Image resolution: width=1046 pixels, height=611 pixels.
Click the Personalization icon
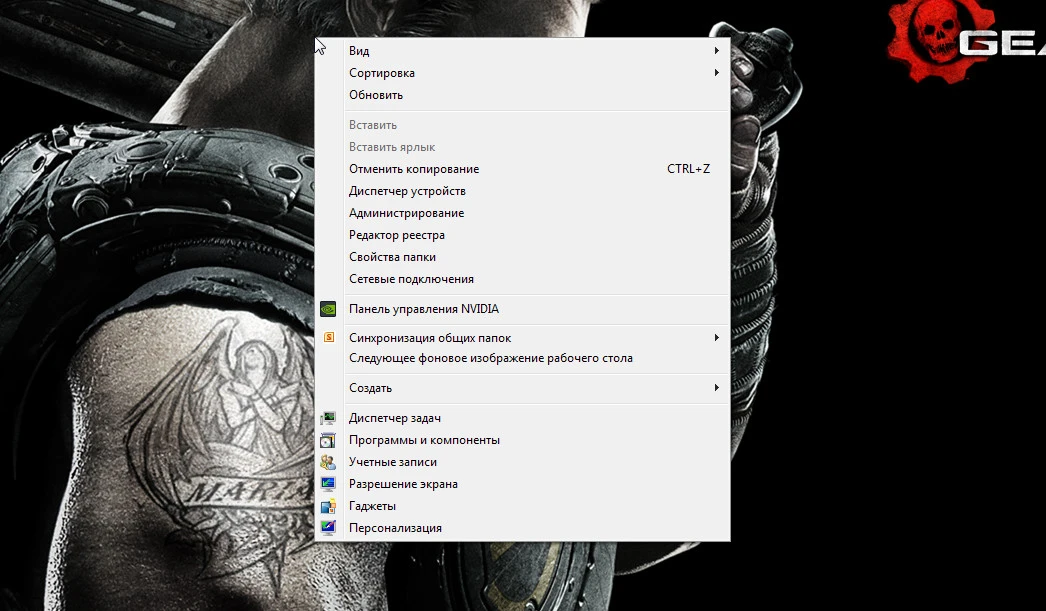(328, 528)
